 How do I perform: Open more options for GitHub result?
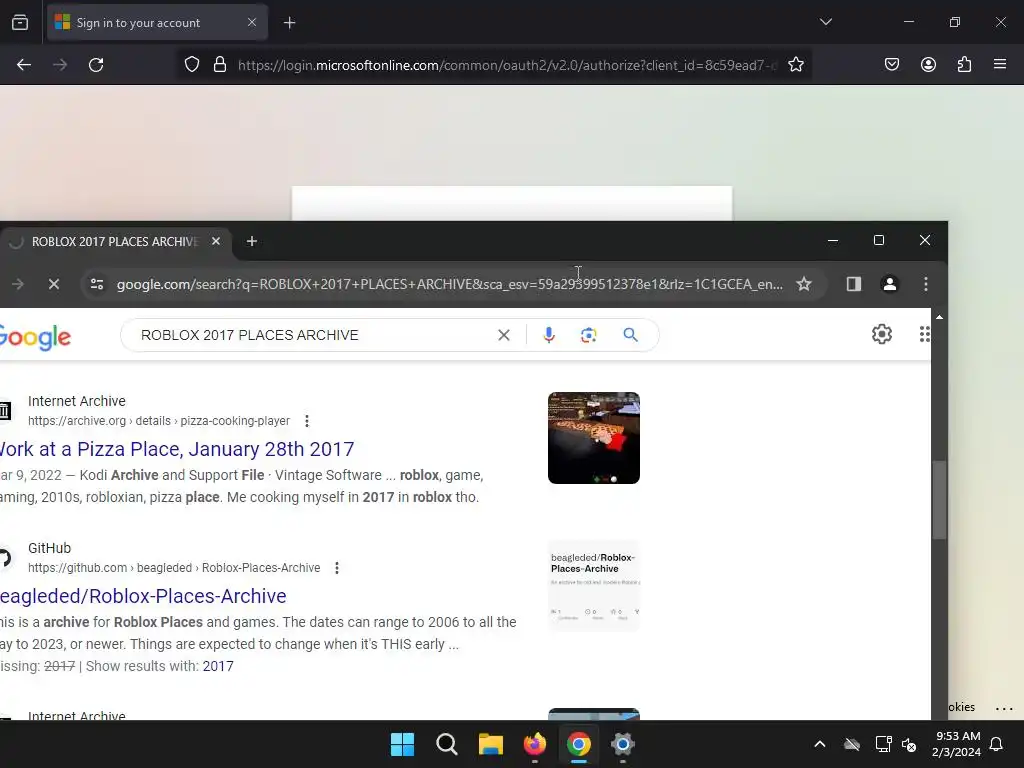point(337,568)
